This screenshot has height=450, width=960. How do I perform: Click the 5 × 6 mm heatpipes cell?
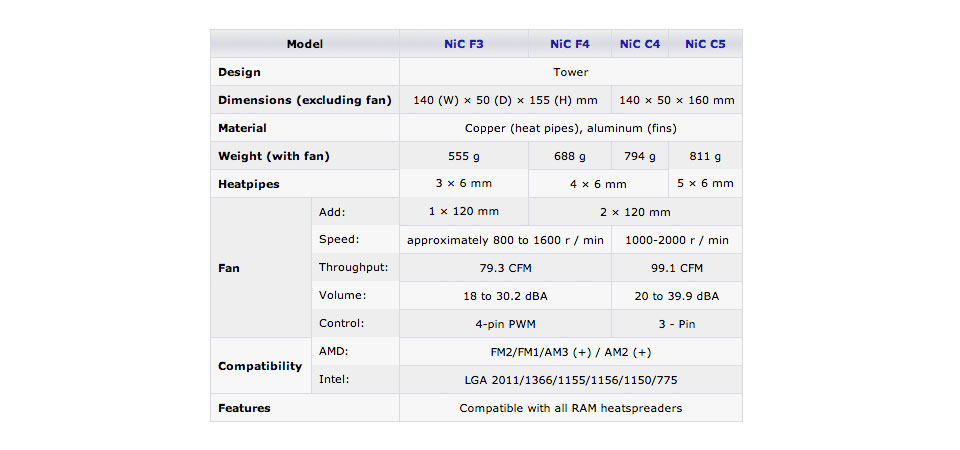705,183
